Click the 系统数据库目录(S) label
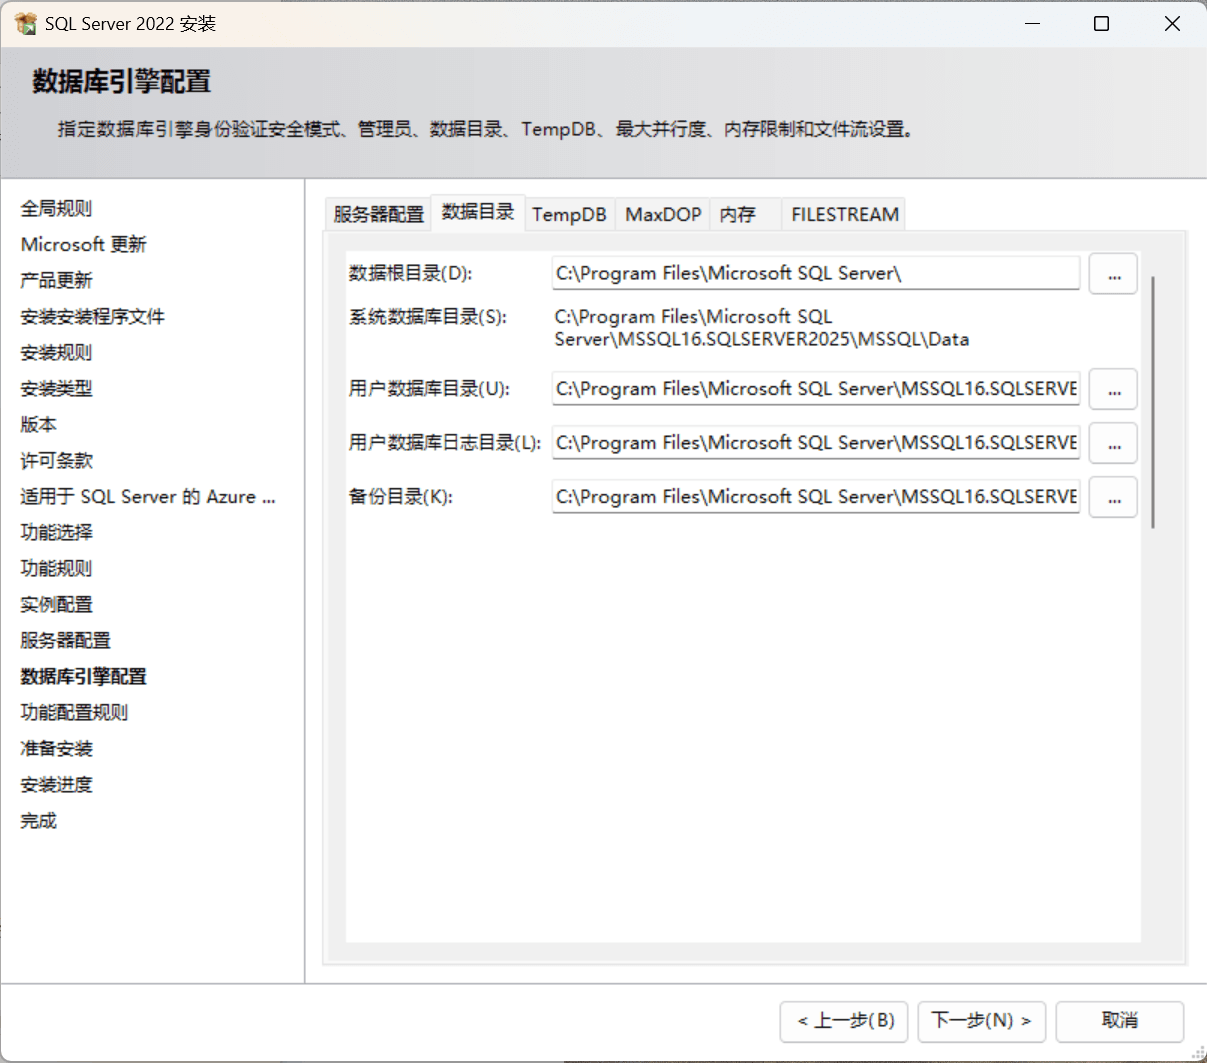 click(428, 316)
